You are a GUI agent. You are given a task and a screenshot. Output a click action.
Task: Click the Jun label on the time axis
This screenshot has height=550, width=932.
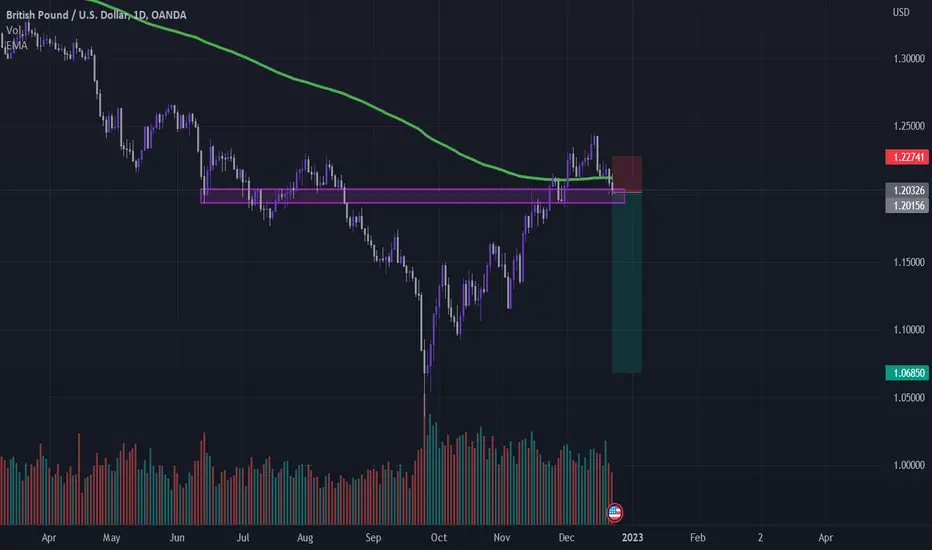(x=177, y=538)
